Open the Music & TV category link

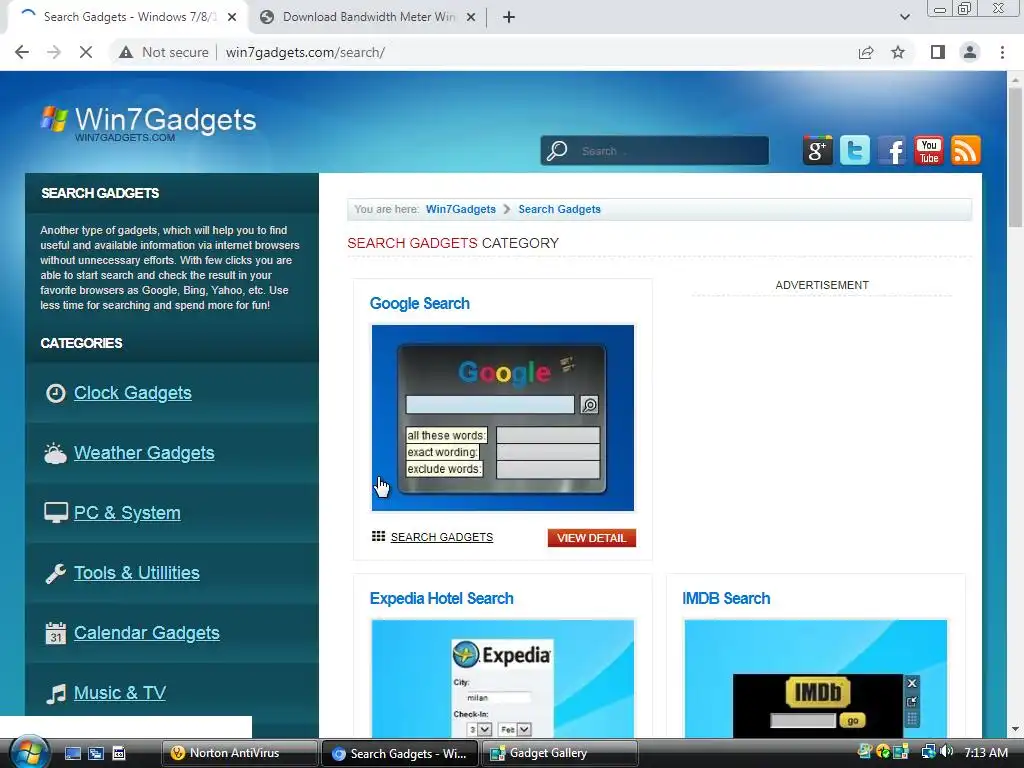(120, 693)
